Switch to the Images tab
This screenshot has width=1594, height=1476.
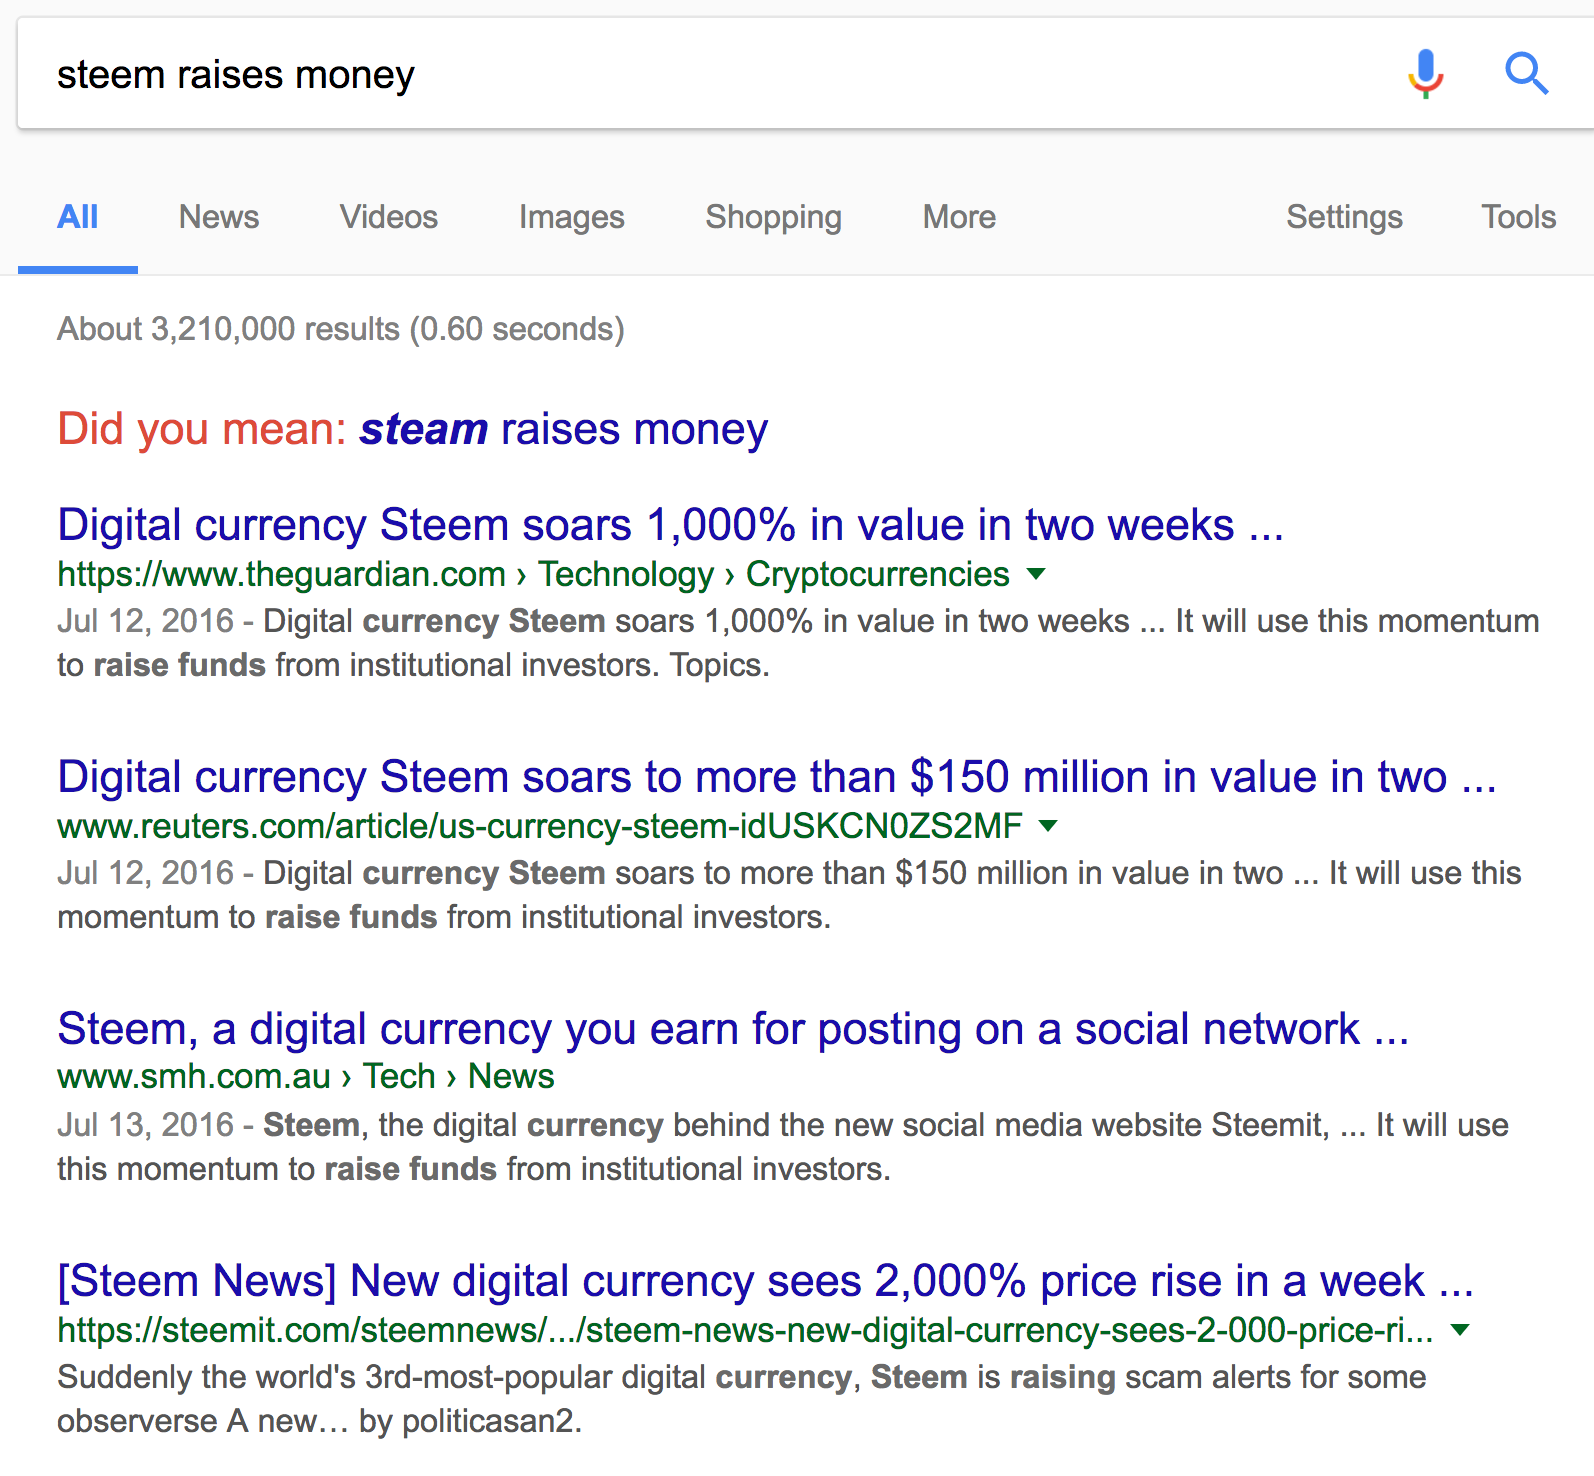572,217
